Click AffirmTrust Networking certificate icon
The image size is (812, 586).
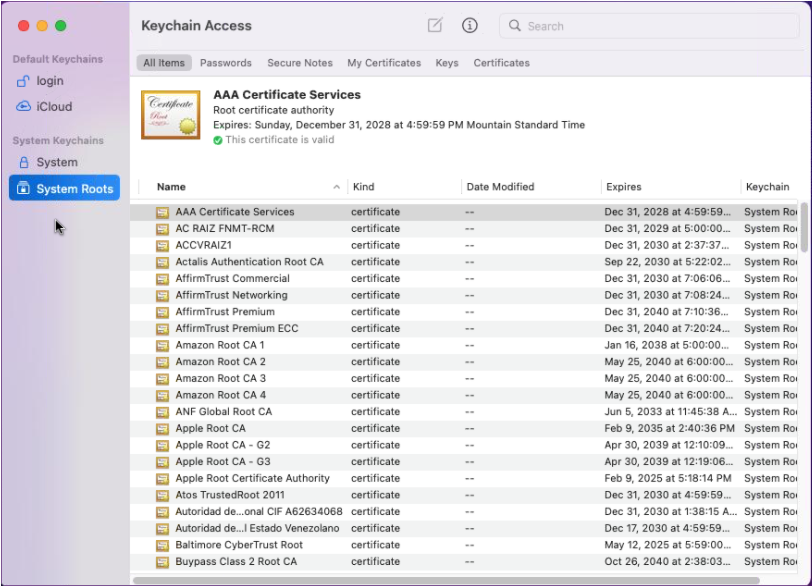click(x=163, y=296)
